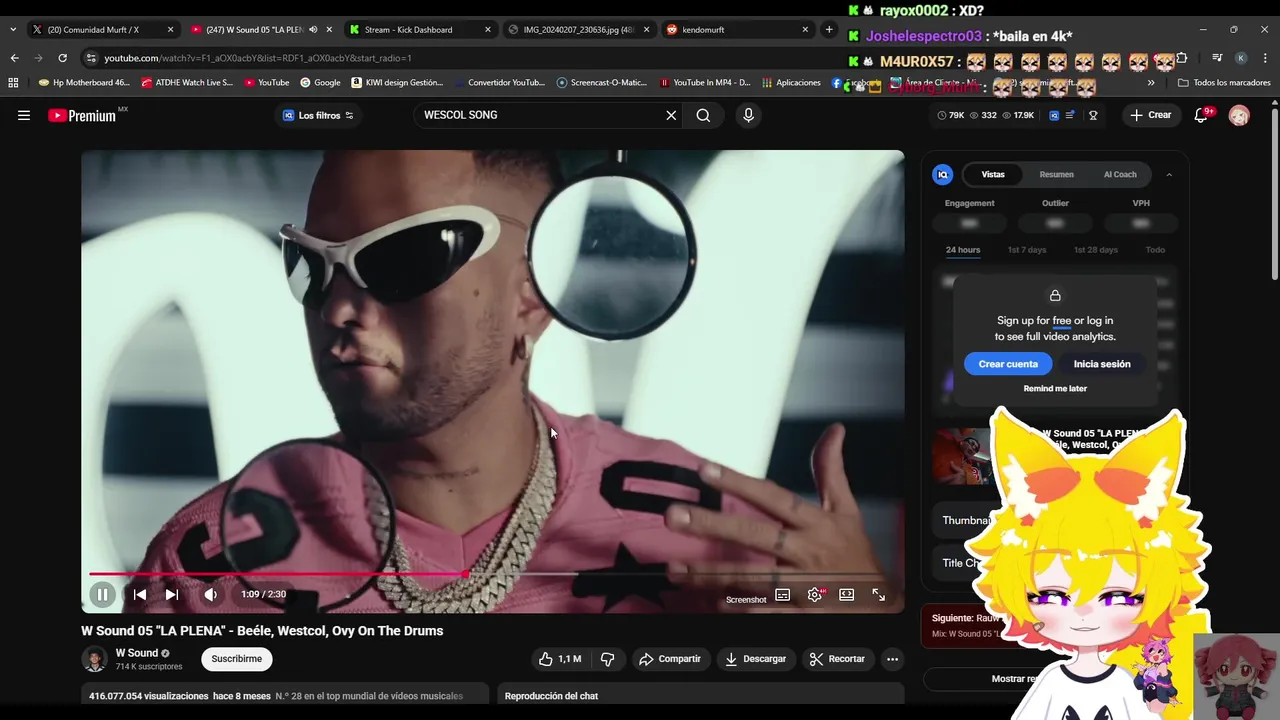The width and height of the screenshot is (1280, 720).
Task: Open the W Sound channel name link
Action: pyautogui.click(x=137, y=653)
